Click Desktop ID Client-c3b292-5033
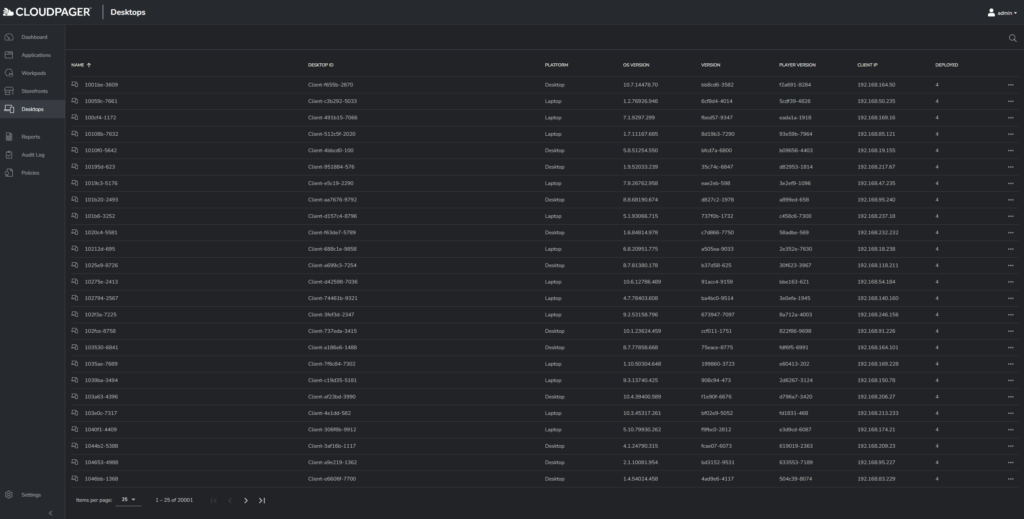Image resolution: width=1024 pixels, height=519 pixels. tap(332, 101)
